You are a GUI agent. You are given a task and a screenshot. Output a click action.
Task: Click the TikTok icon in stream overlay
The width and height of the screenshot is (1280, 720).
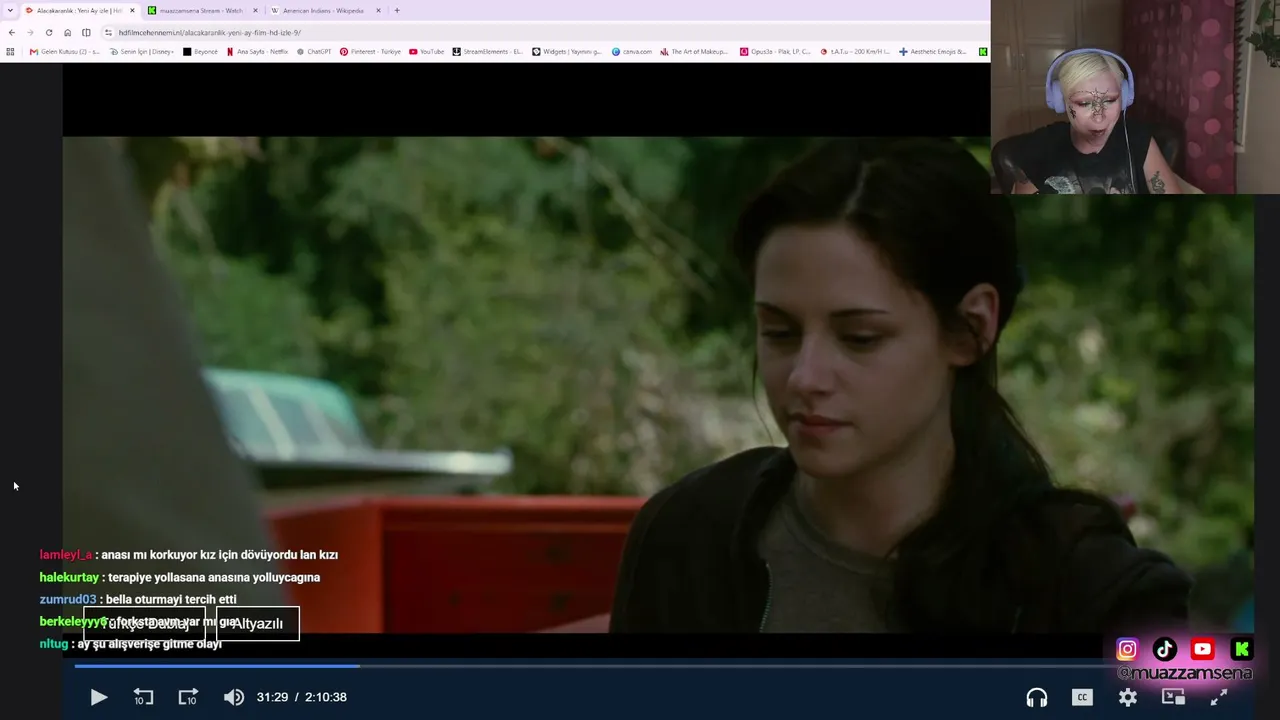pyautogui.click(x=1165, y=650)
